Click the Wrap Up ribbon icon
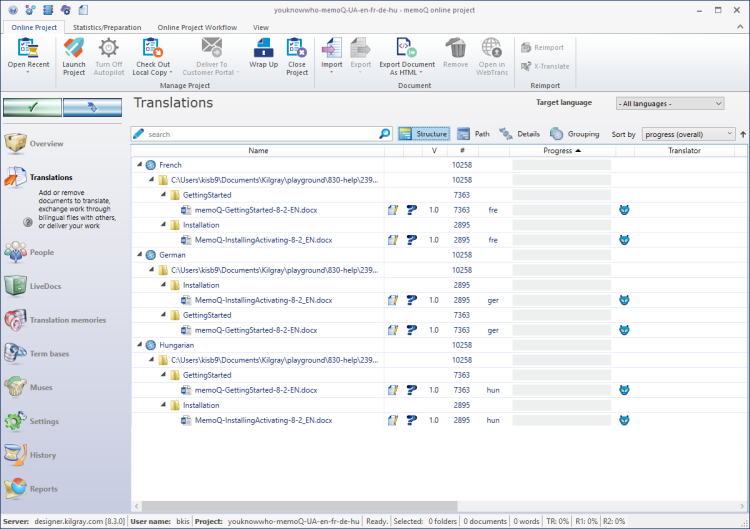750x529 pixels. click(x=264, y=55)
